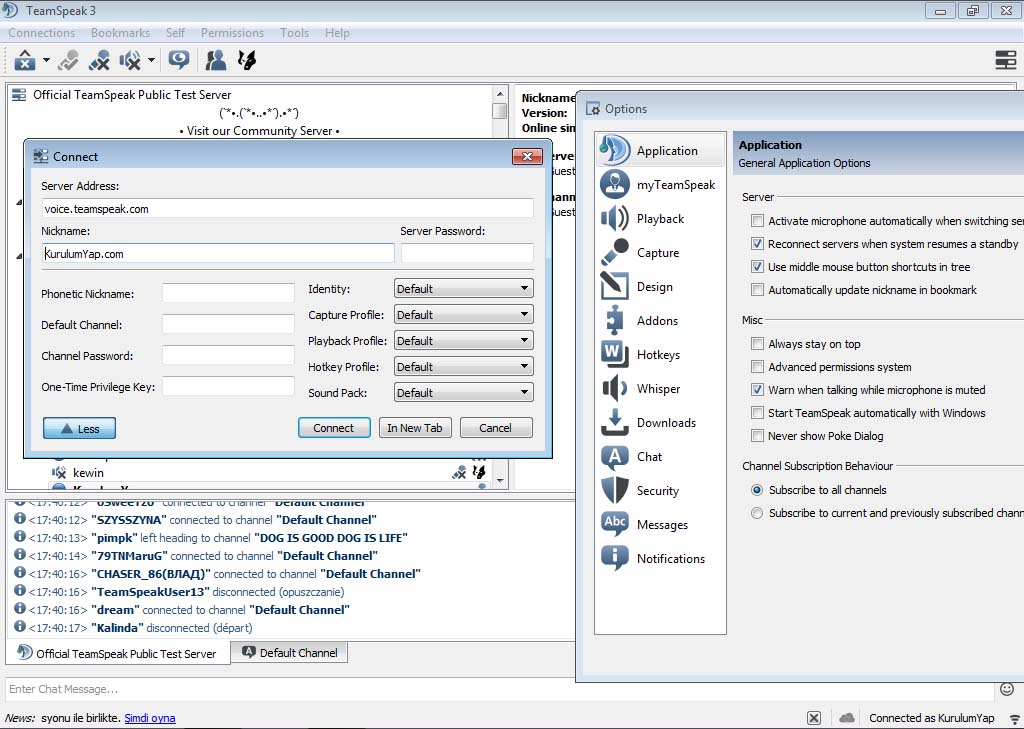Select the Security options category
This screenshot has height=729, width=1024.
tap(660, 491)
